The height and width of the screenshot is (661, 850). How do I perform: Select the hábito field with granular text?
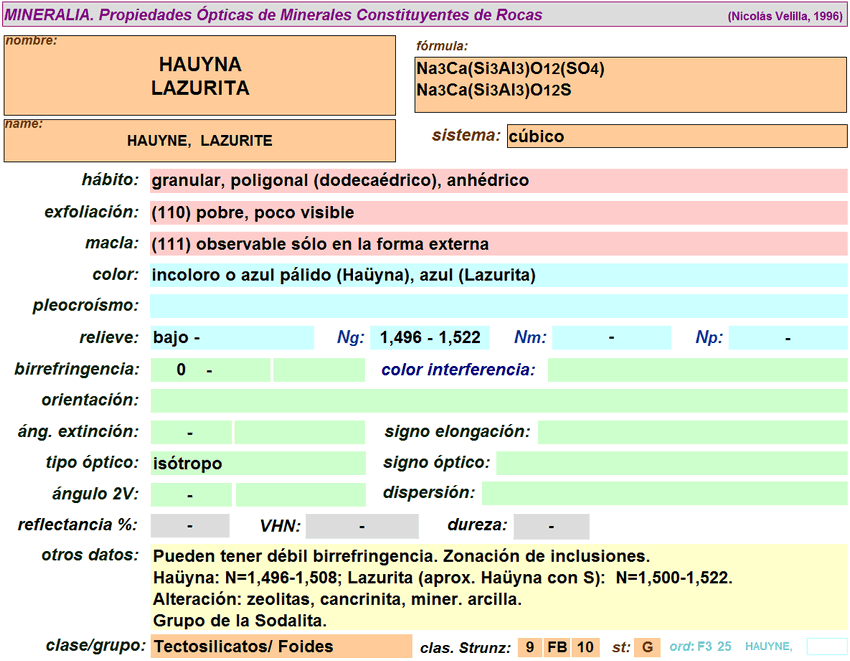[498, 181]
